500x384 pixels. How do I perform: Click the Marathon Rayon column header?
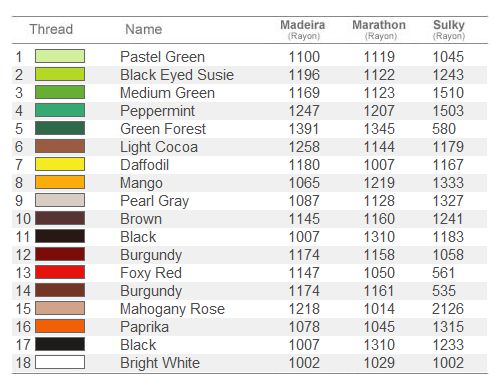379,29
